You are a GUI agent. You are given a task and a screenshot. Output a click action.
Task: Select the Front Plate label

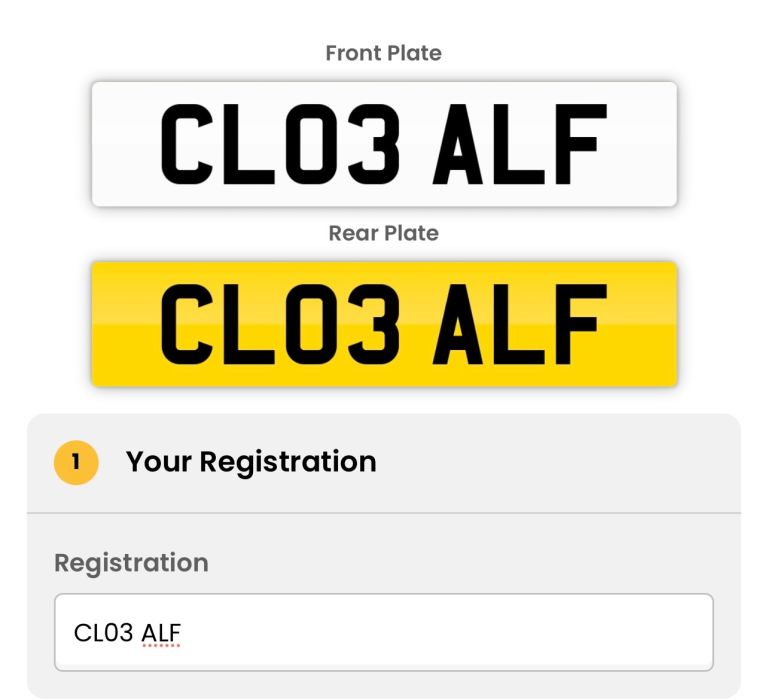pos(384,54)
